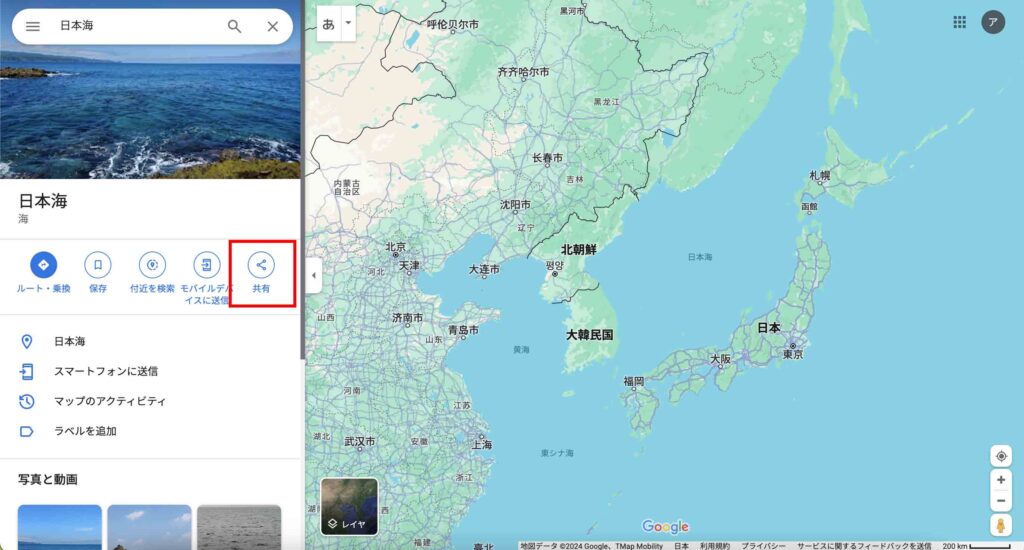Click the ルート・乗換 directions icon
This screenshot has width=1024, height=550.
click(43, 265)
